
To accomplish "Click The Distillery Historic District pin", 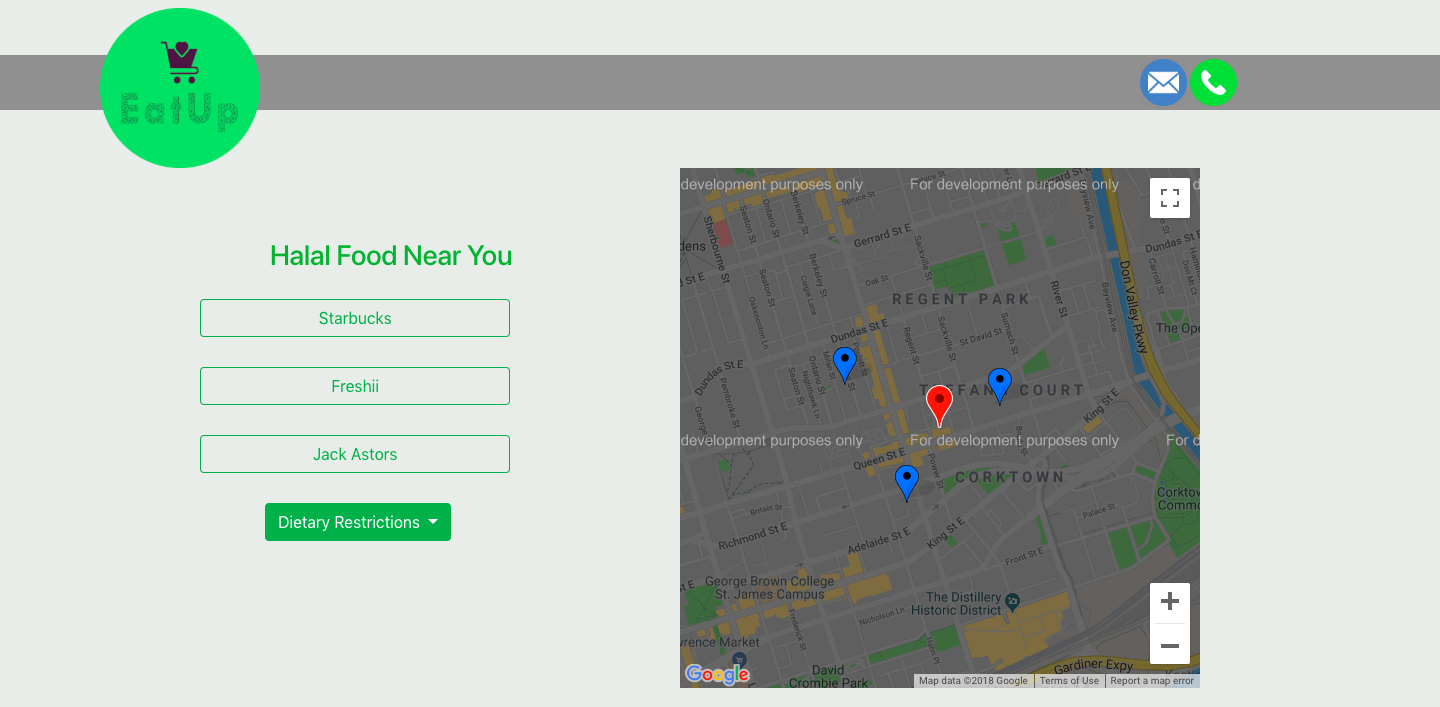I will [x=1012, y=602].
